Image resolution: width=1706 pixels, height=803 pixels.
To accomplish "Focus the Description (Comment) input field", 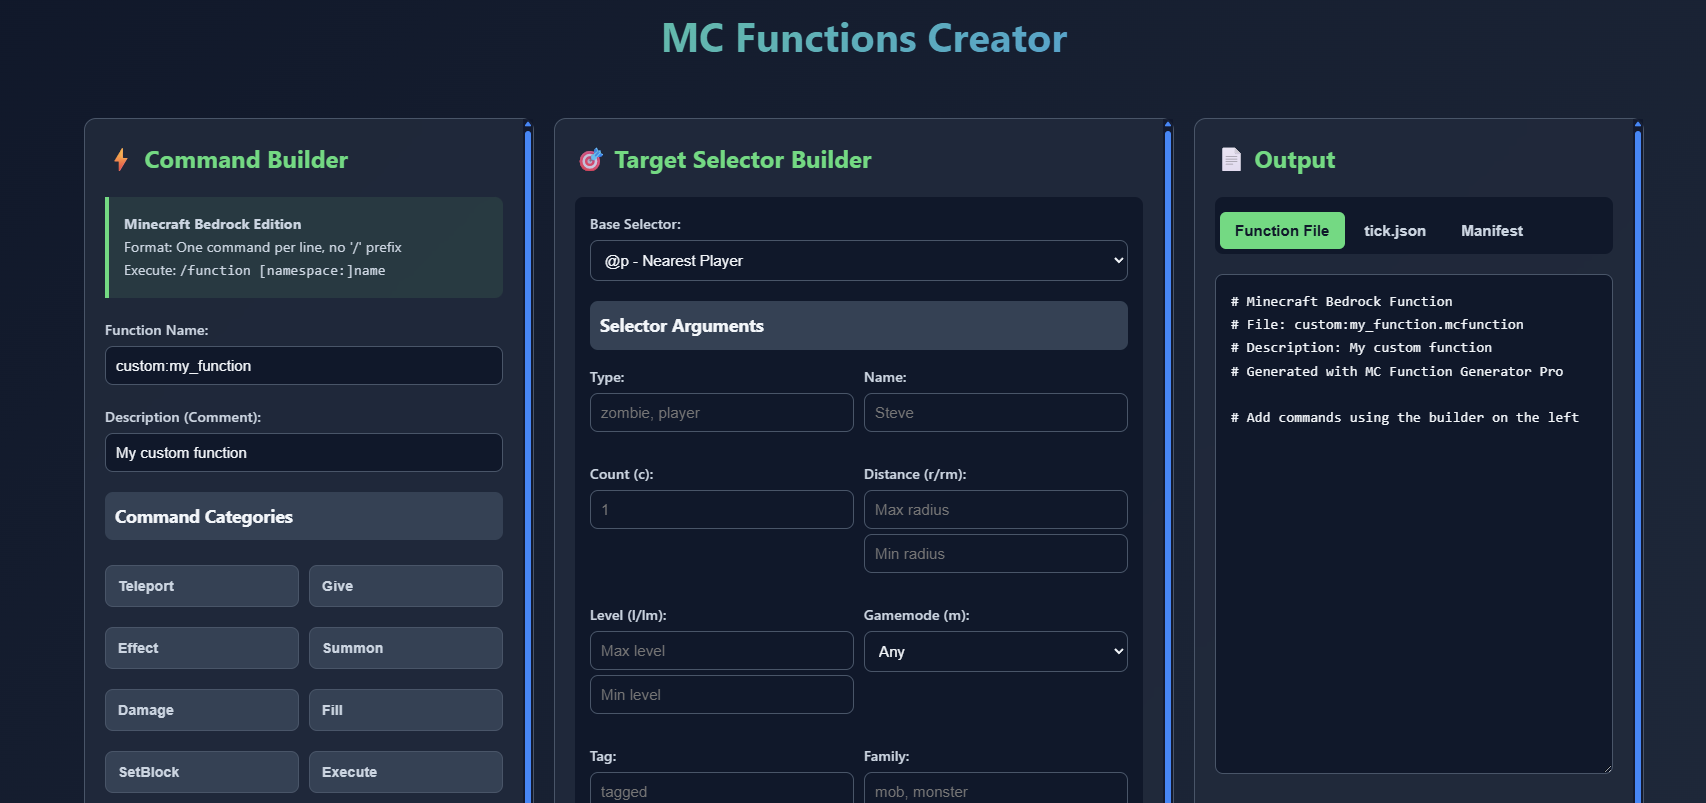I will pyautogui.click(x=304, y=453).
